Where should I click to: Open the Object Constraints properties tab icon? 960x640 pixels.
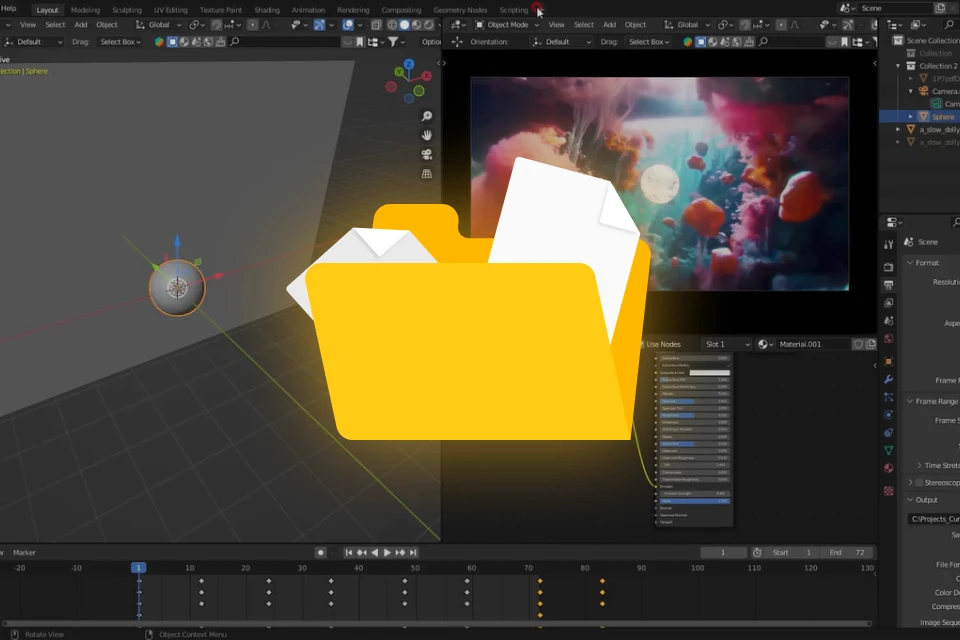pyautogui.click(x=888, y=432)
